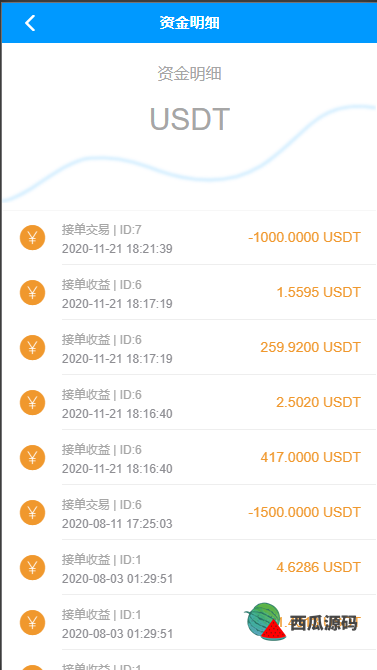377x670 pixels.
Task: Select the 4.6286 USDT amount
Action: (x=318, y=567)
